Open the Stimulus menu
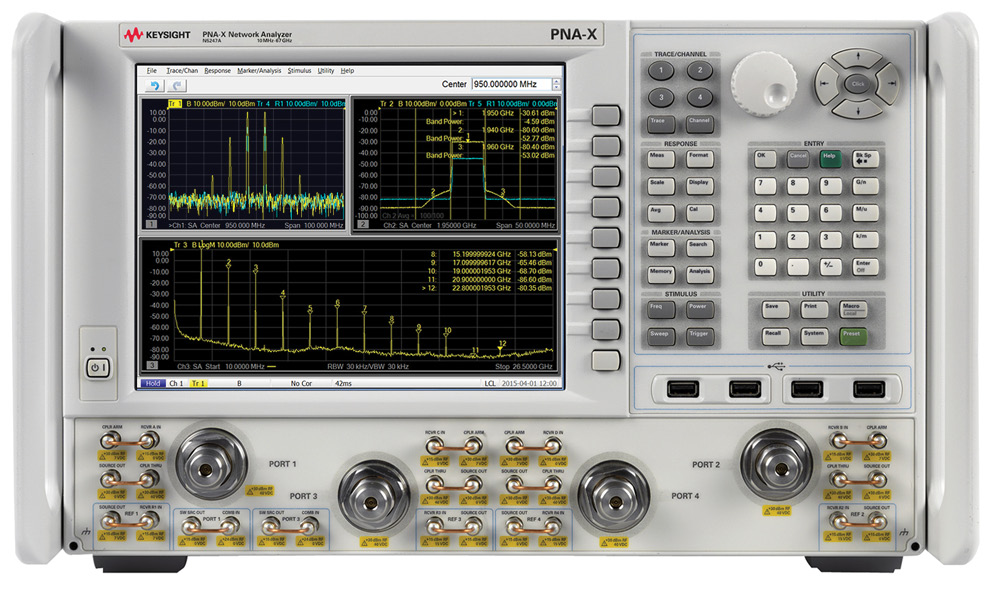Screen dimensions: 1007x597 [299, 71]
